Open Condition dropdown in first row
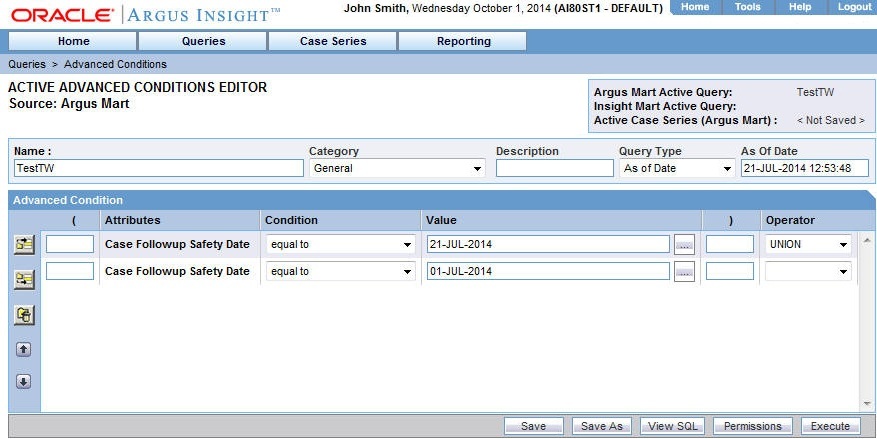The image size is (877, 439). (x=340, y=244)
